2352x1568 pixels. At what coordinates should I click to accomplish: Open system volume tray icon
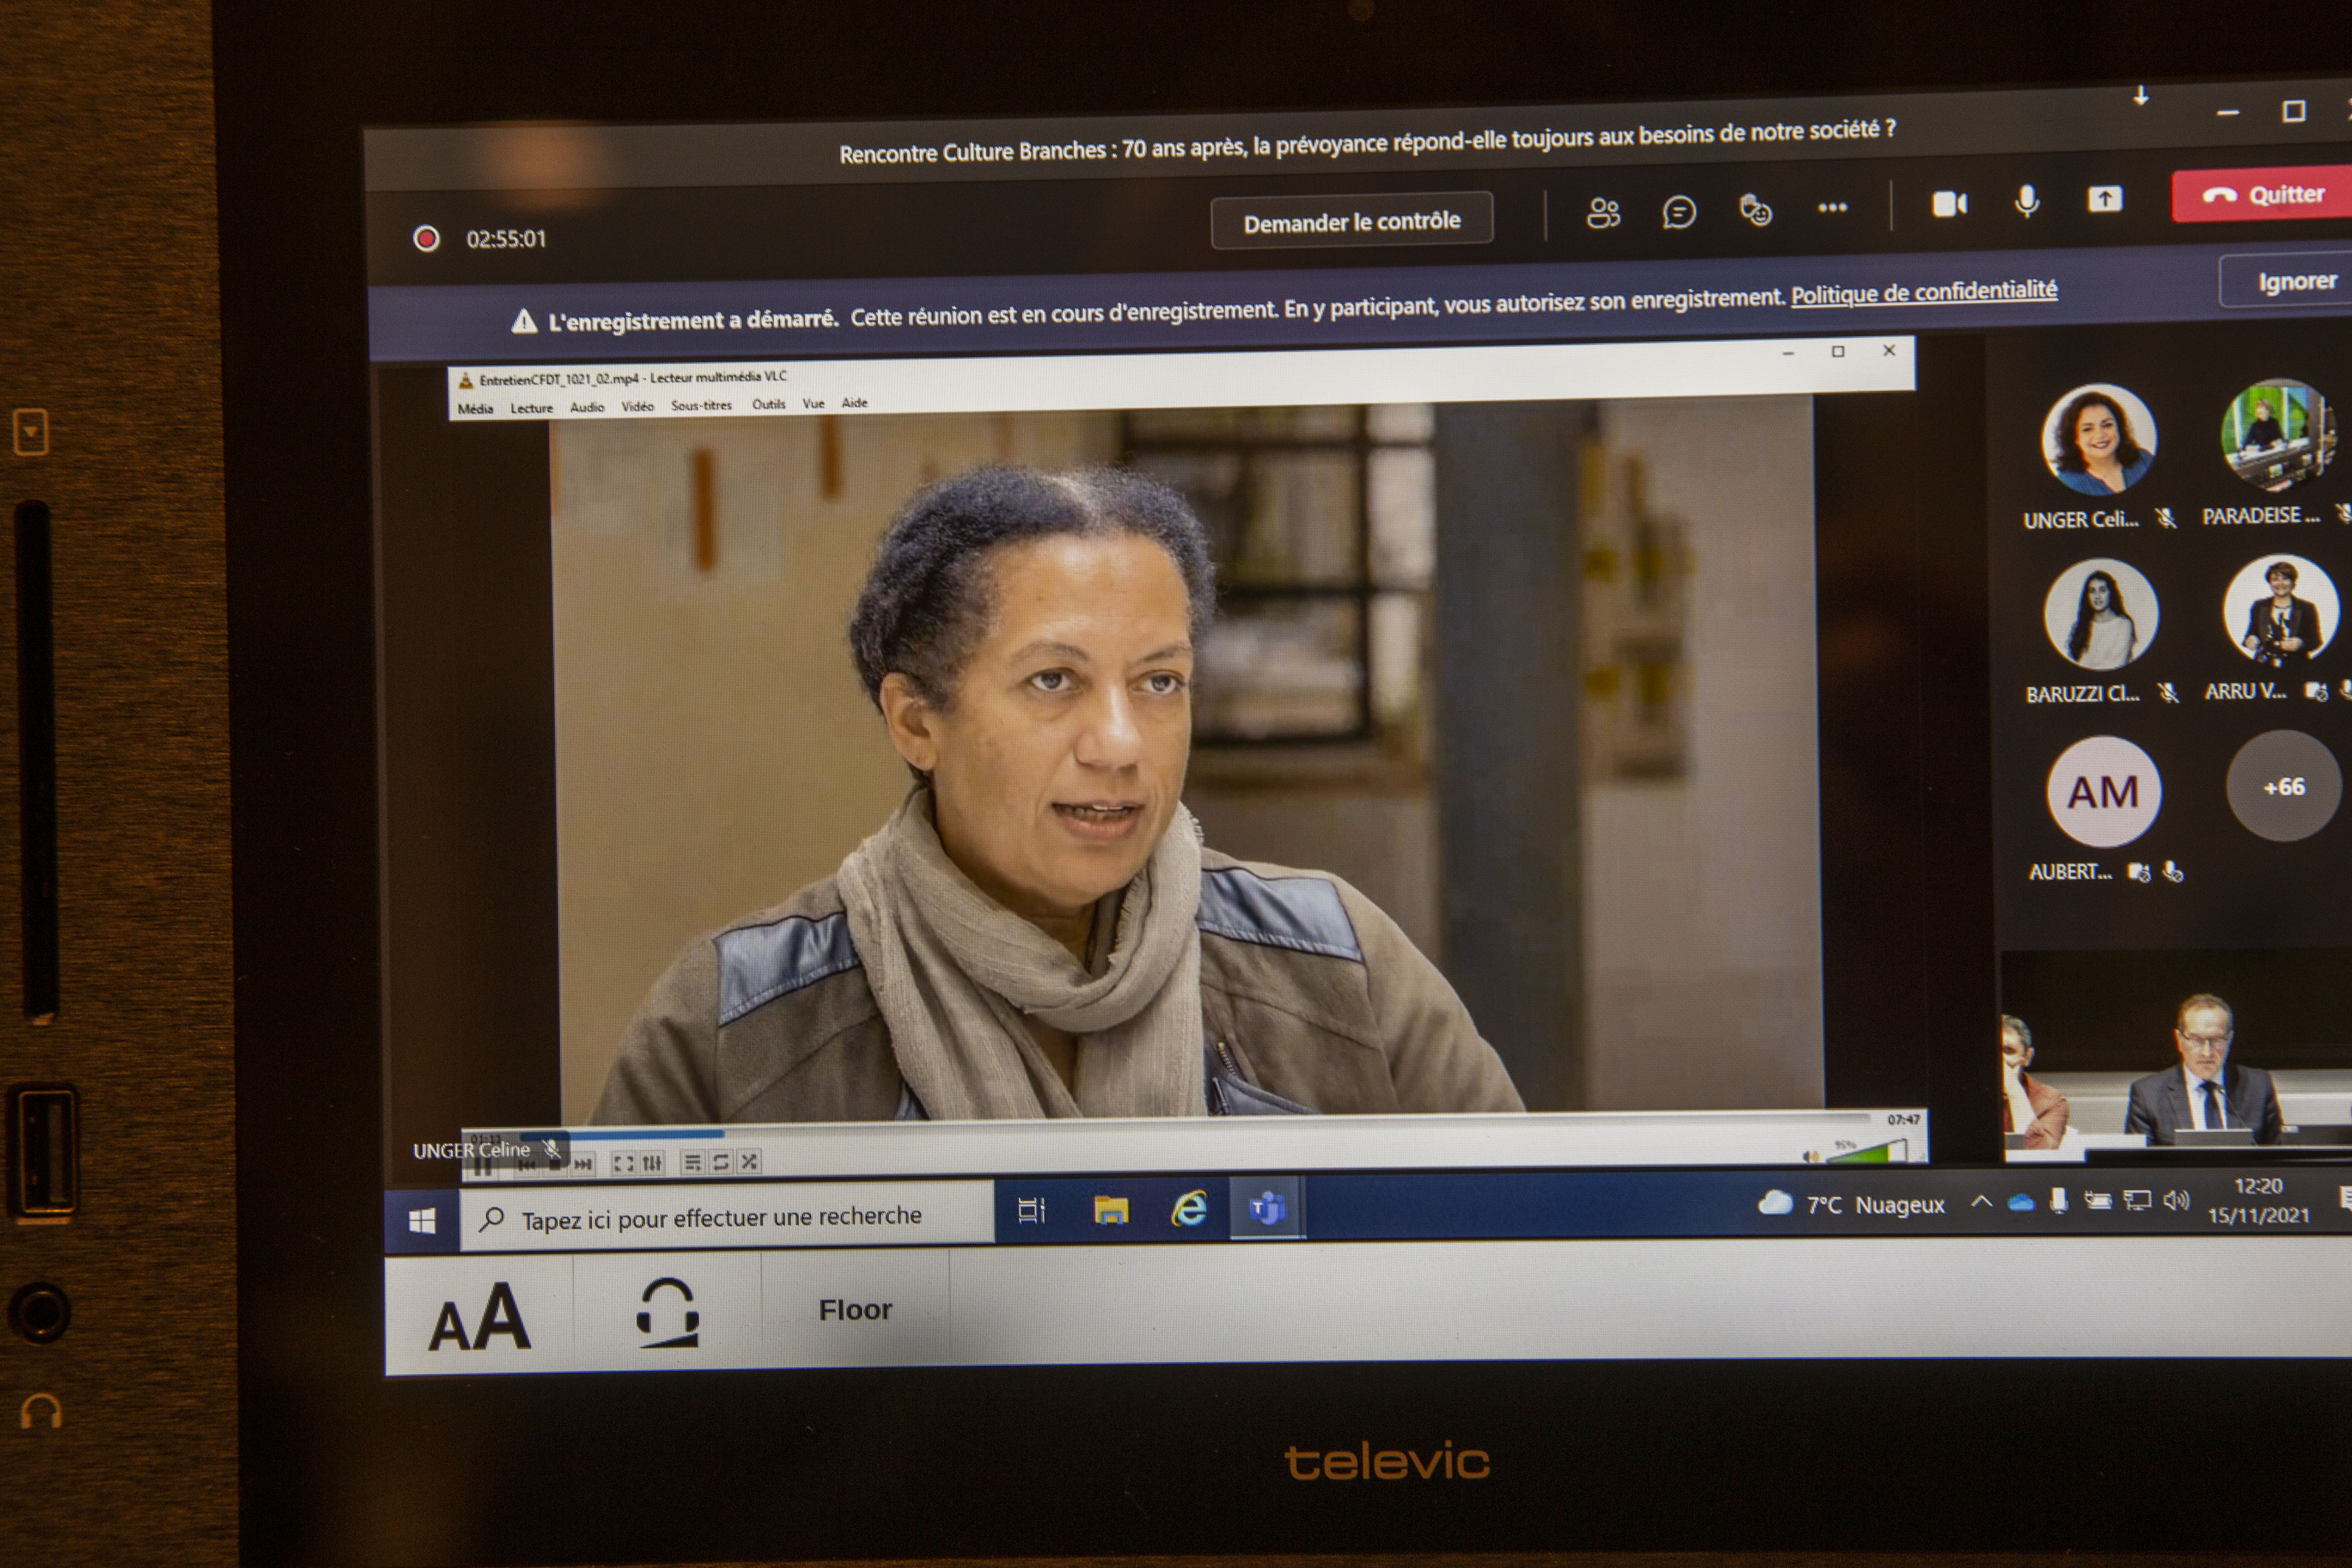pyautogui.click(x=2176, y=1199)
